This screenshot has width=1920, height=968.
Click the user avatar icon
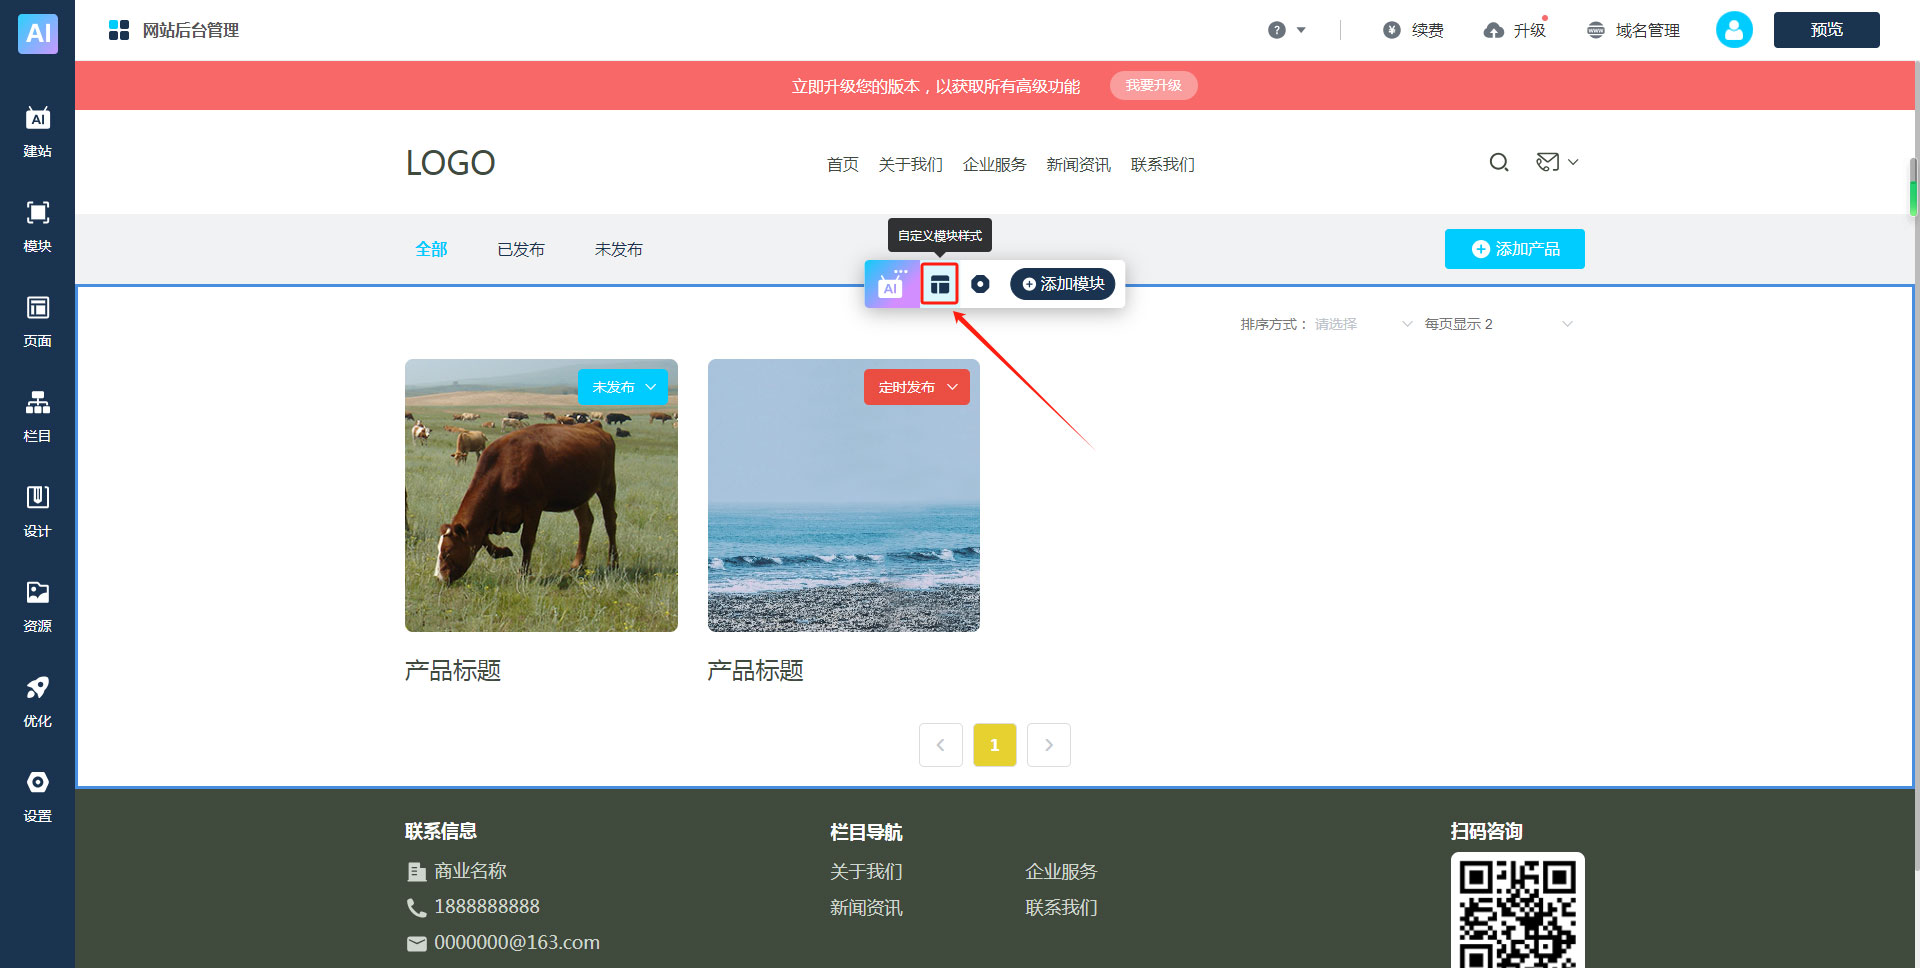tap(1734, 30)
